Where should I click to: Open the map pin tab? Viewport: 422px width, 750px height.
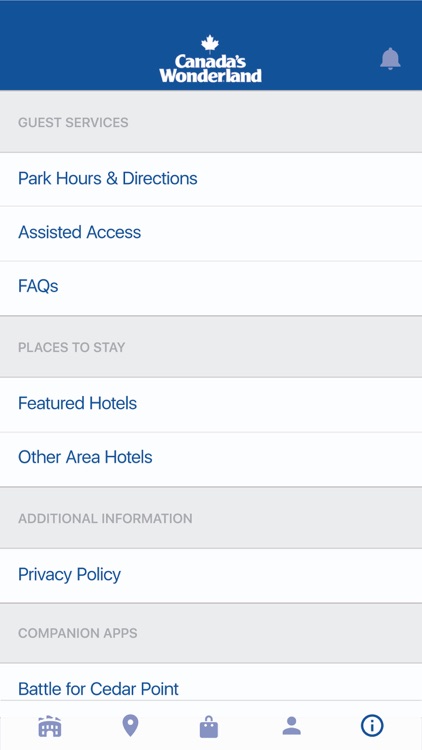130,726
